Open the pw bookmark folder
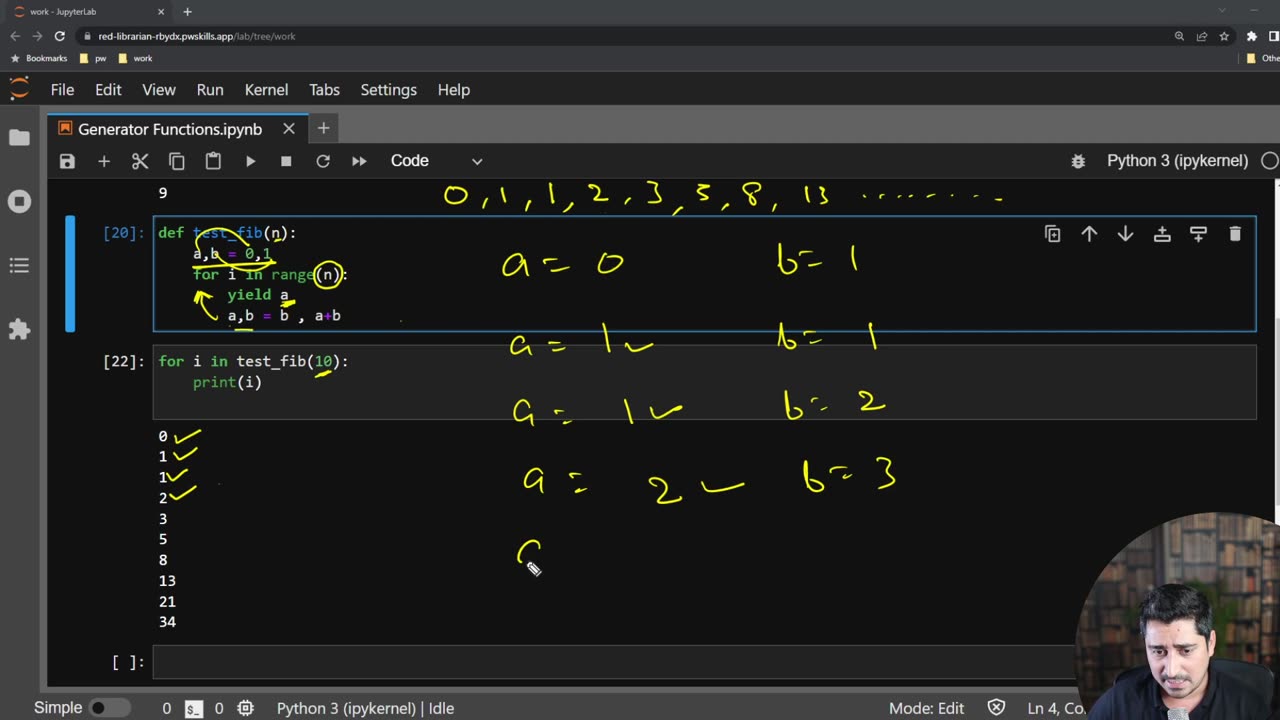The width and height of the screenshot is (1280, 720). click(93, 58)
